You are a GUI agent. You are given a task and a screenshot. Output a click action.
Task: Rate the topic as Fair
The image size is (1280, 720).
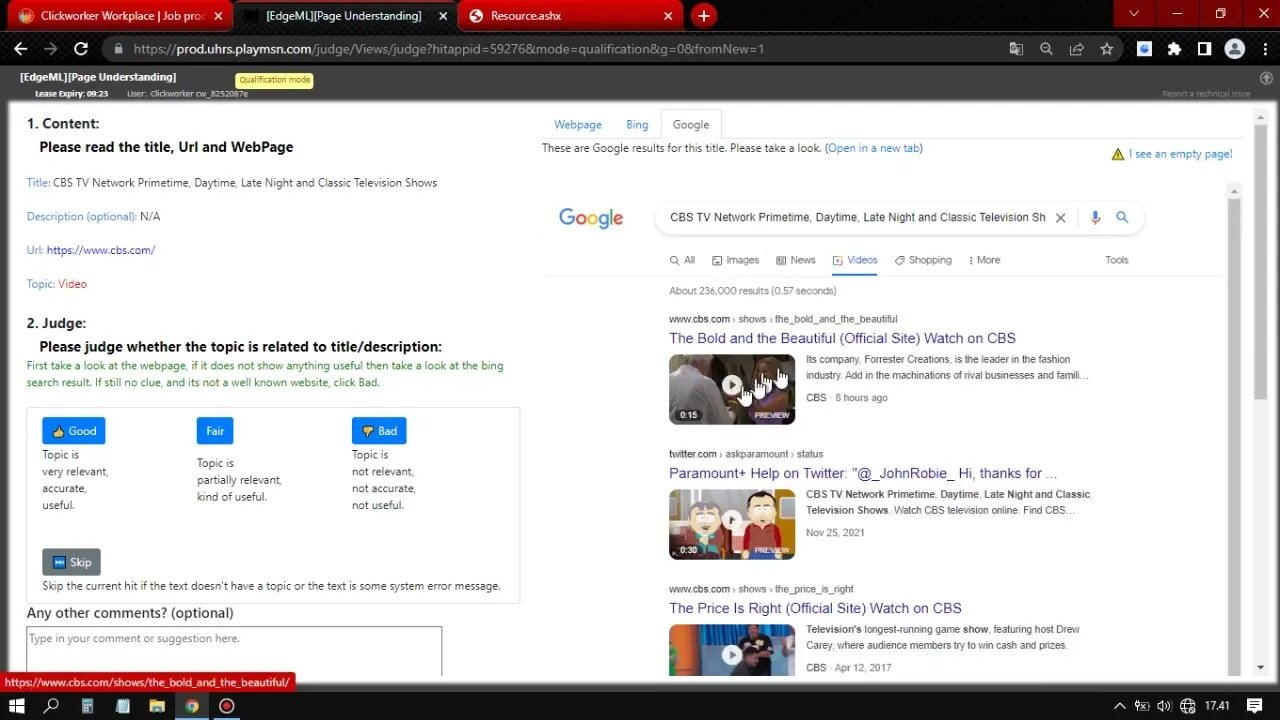215,431
